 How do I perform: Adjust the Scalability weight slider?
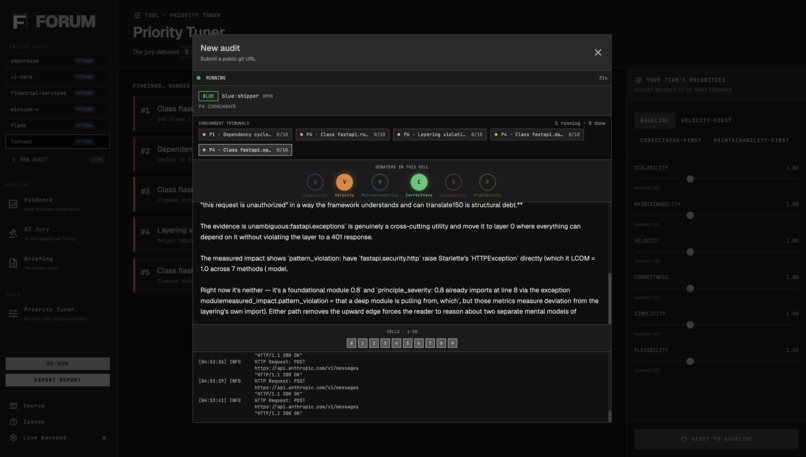click(x=690, y=179)
